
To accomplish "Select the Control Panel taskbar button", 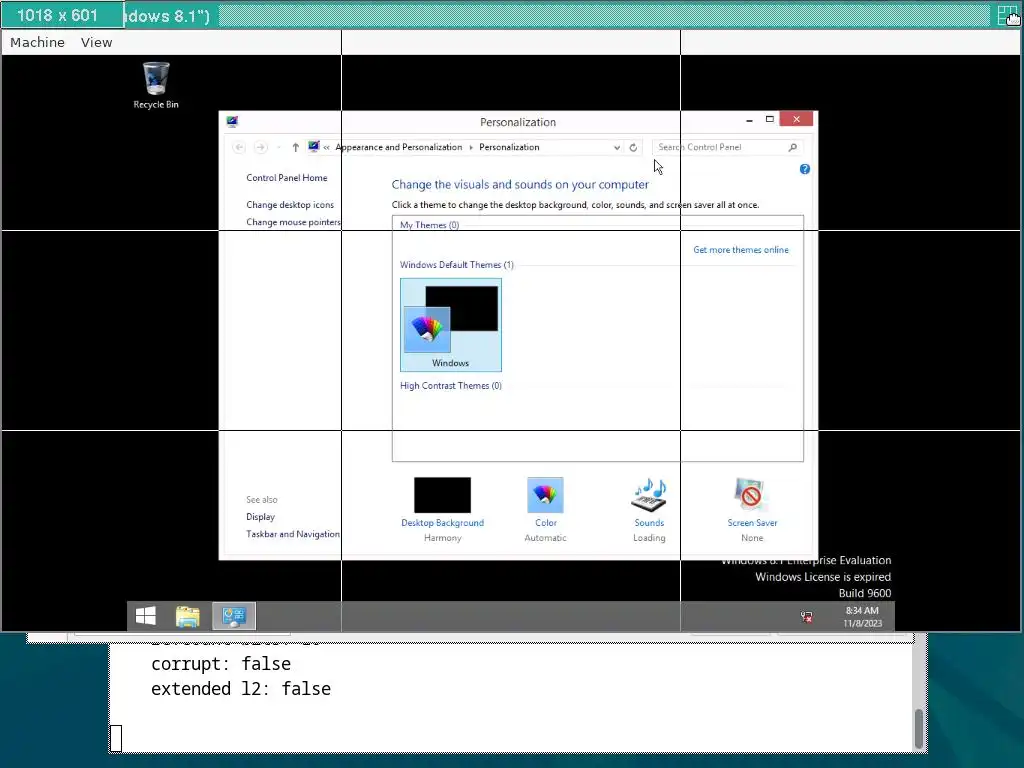I will (x=234, y=616).
